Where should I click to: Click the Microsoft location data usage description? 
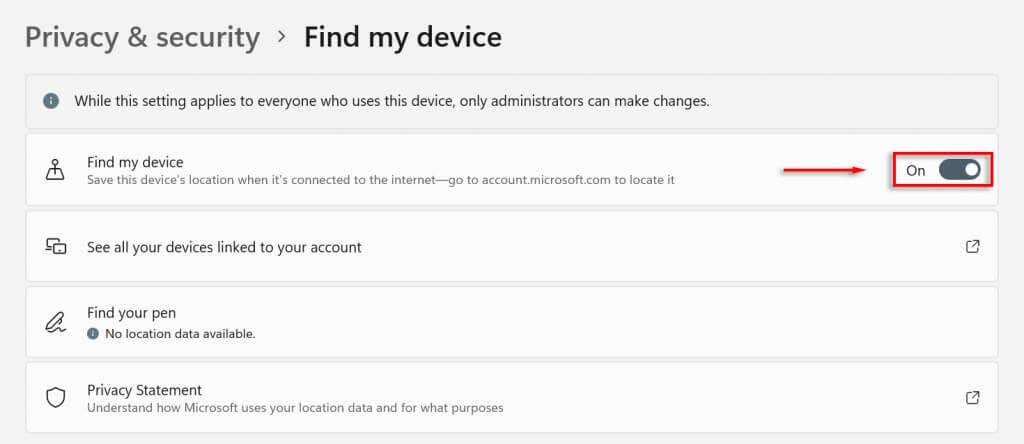[295, 408]
